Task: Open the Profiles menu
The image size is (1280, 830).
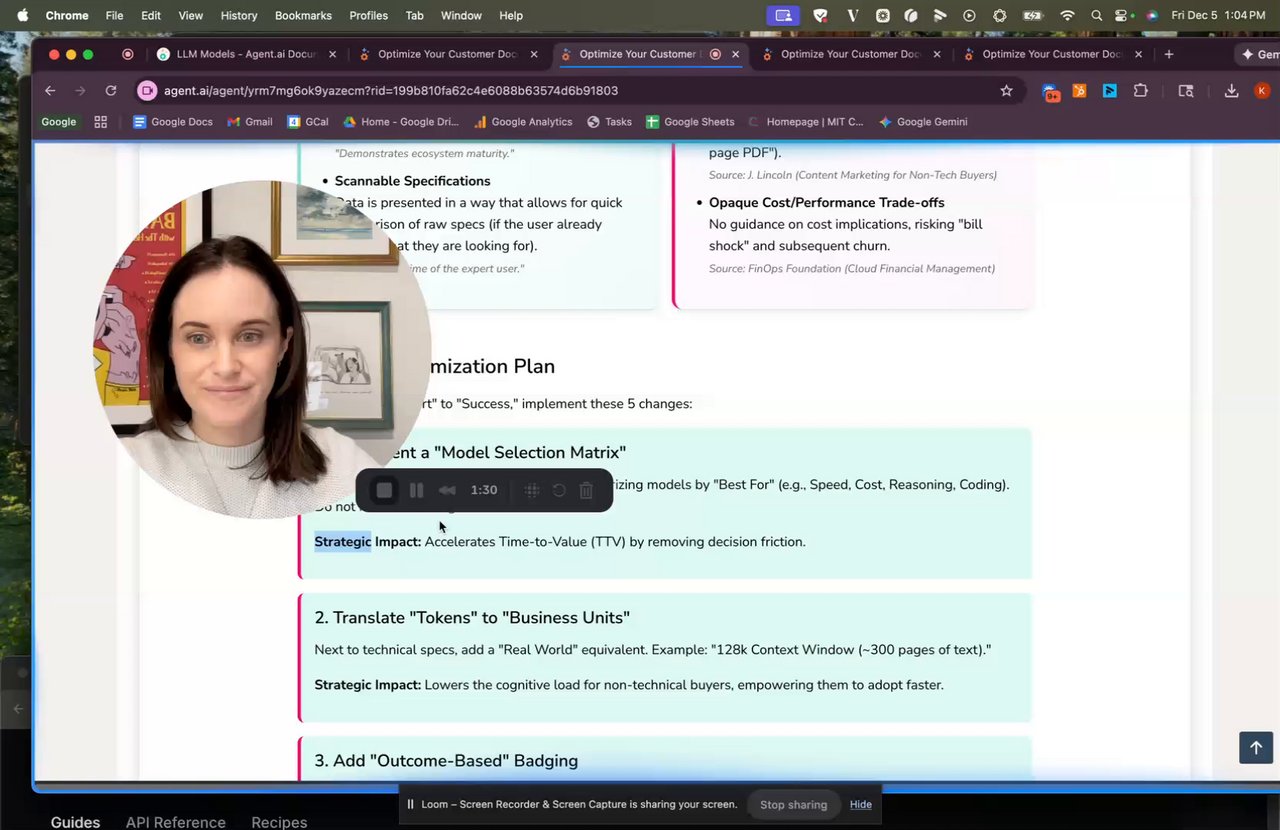Action: (369, 15)
